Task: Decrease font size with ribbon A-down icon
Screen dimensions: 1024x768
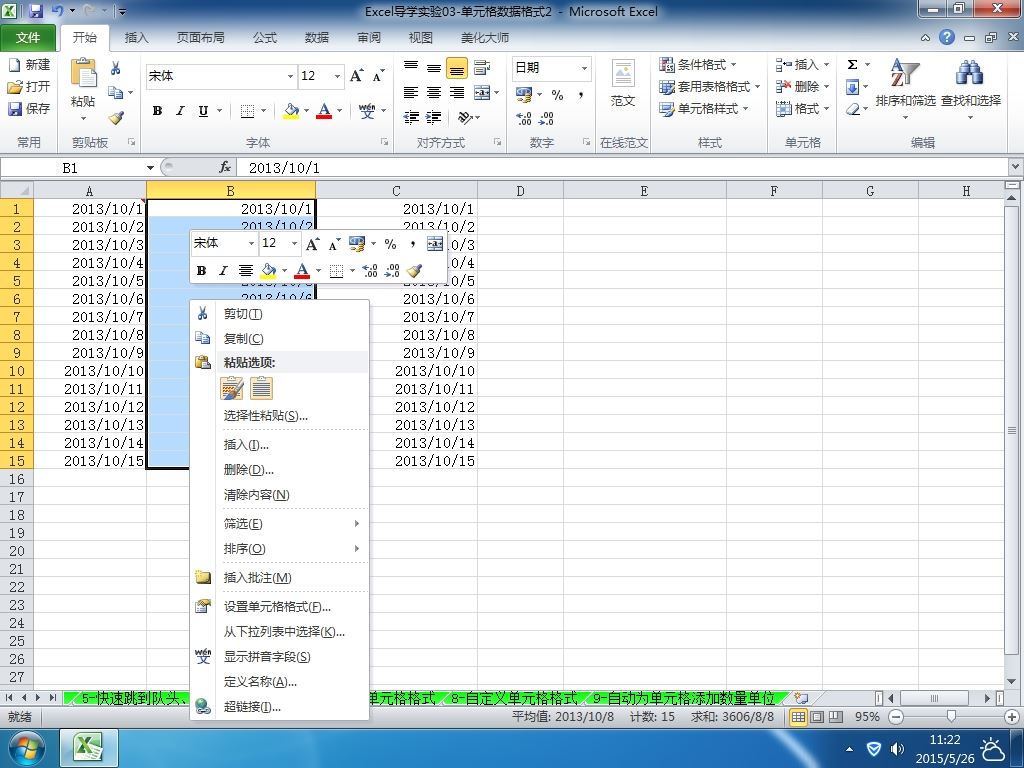Action: (378, 76)
